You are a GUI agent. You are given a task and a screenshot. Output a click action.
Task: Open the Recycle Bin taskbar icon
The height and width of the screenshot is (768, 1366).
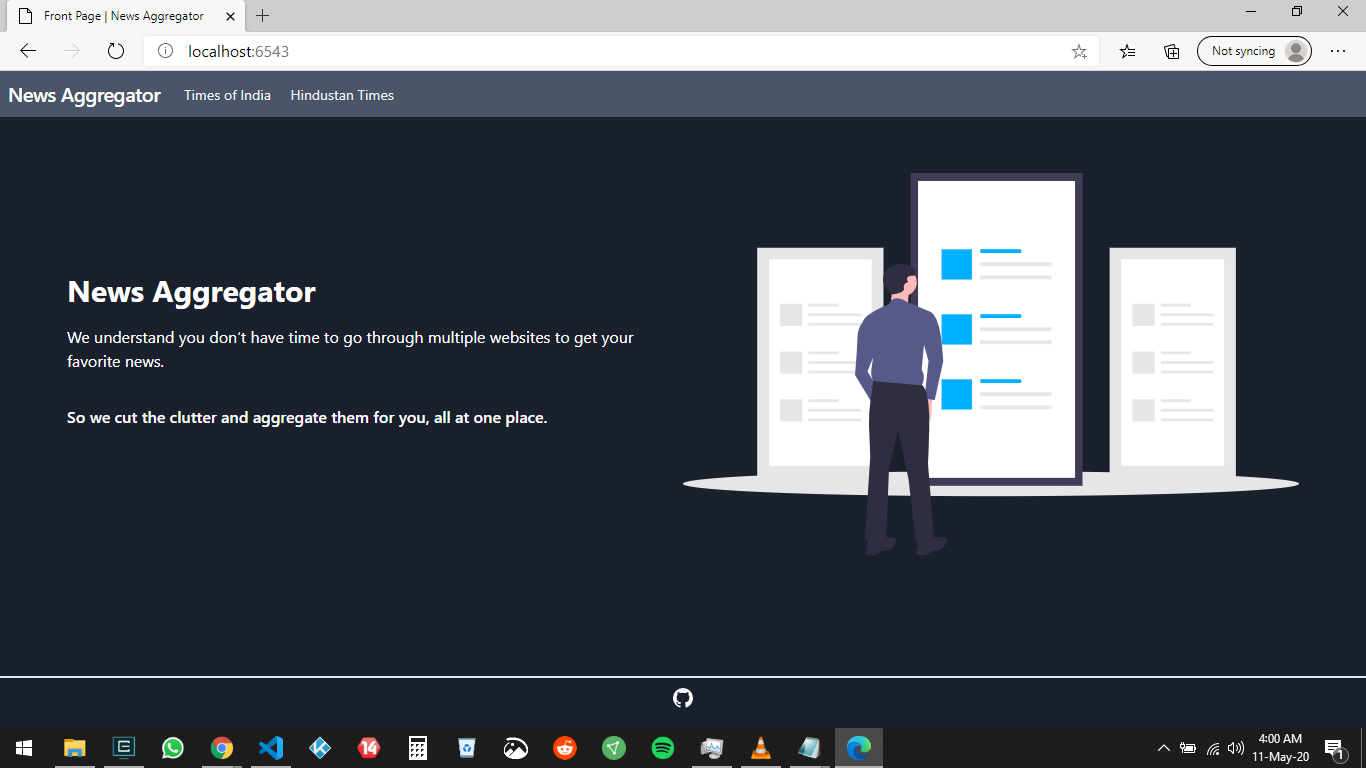coord(467,748)
